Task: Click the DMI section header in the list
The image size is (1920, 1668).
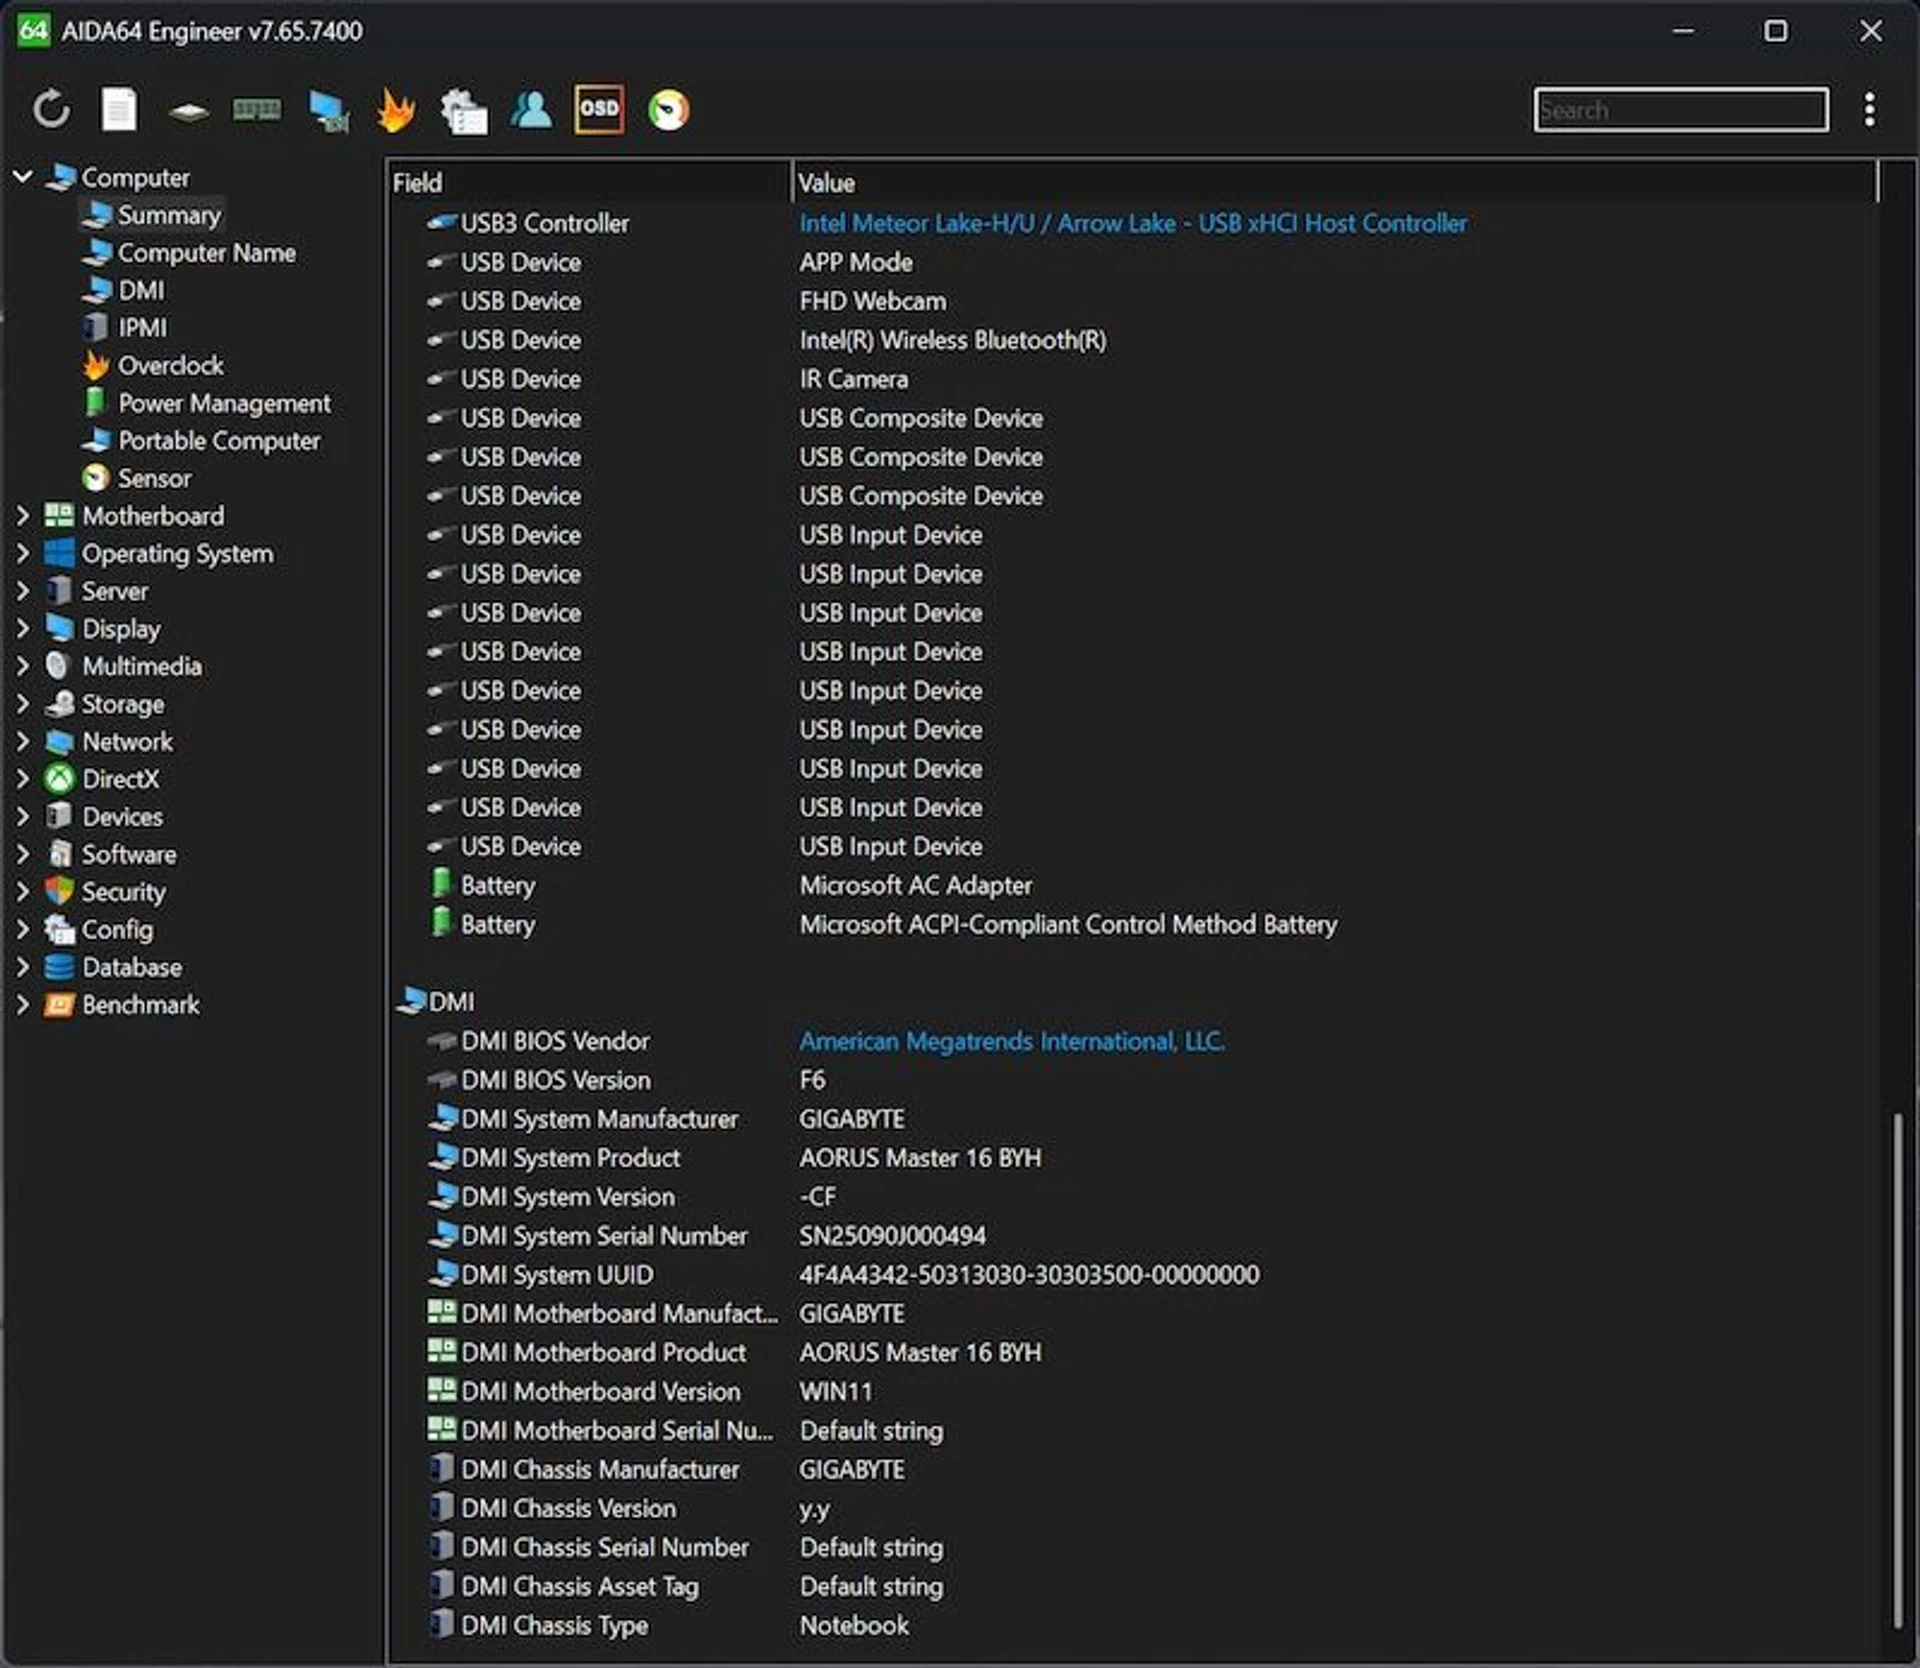Action: click(437, 1002)
